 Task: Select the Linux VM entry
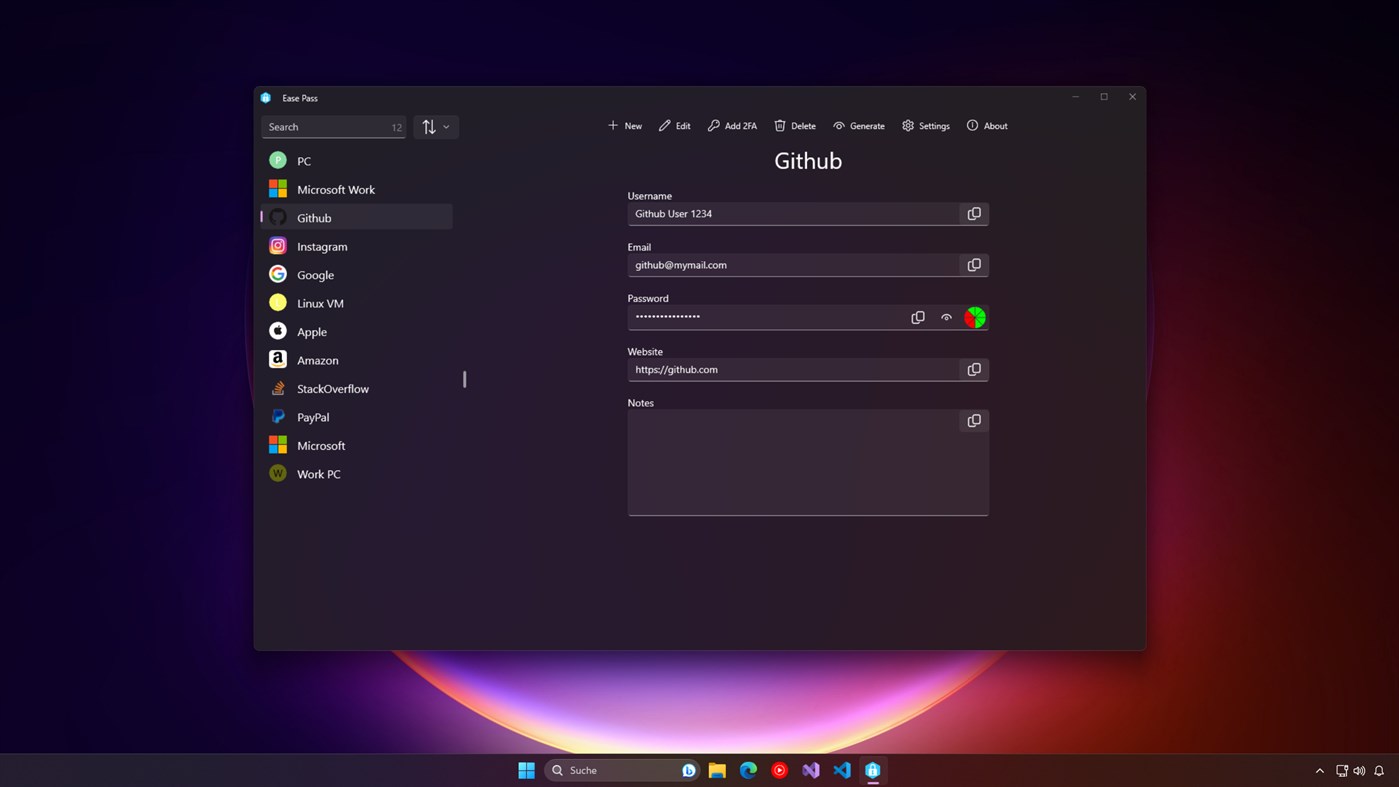[x=357, y=303]
